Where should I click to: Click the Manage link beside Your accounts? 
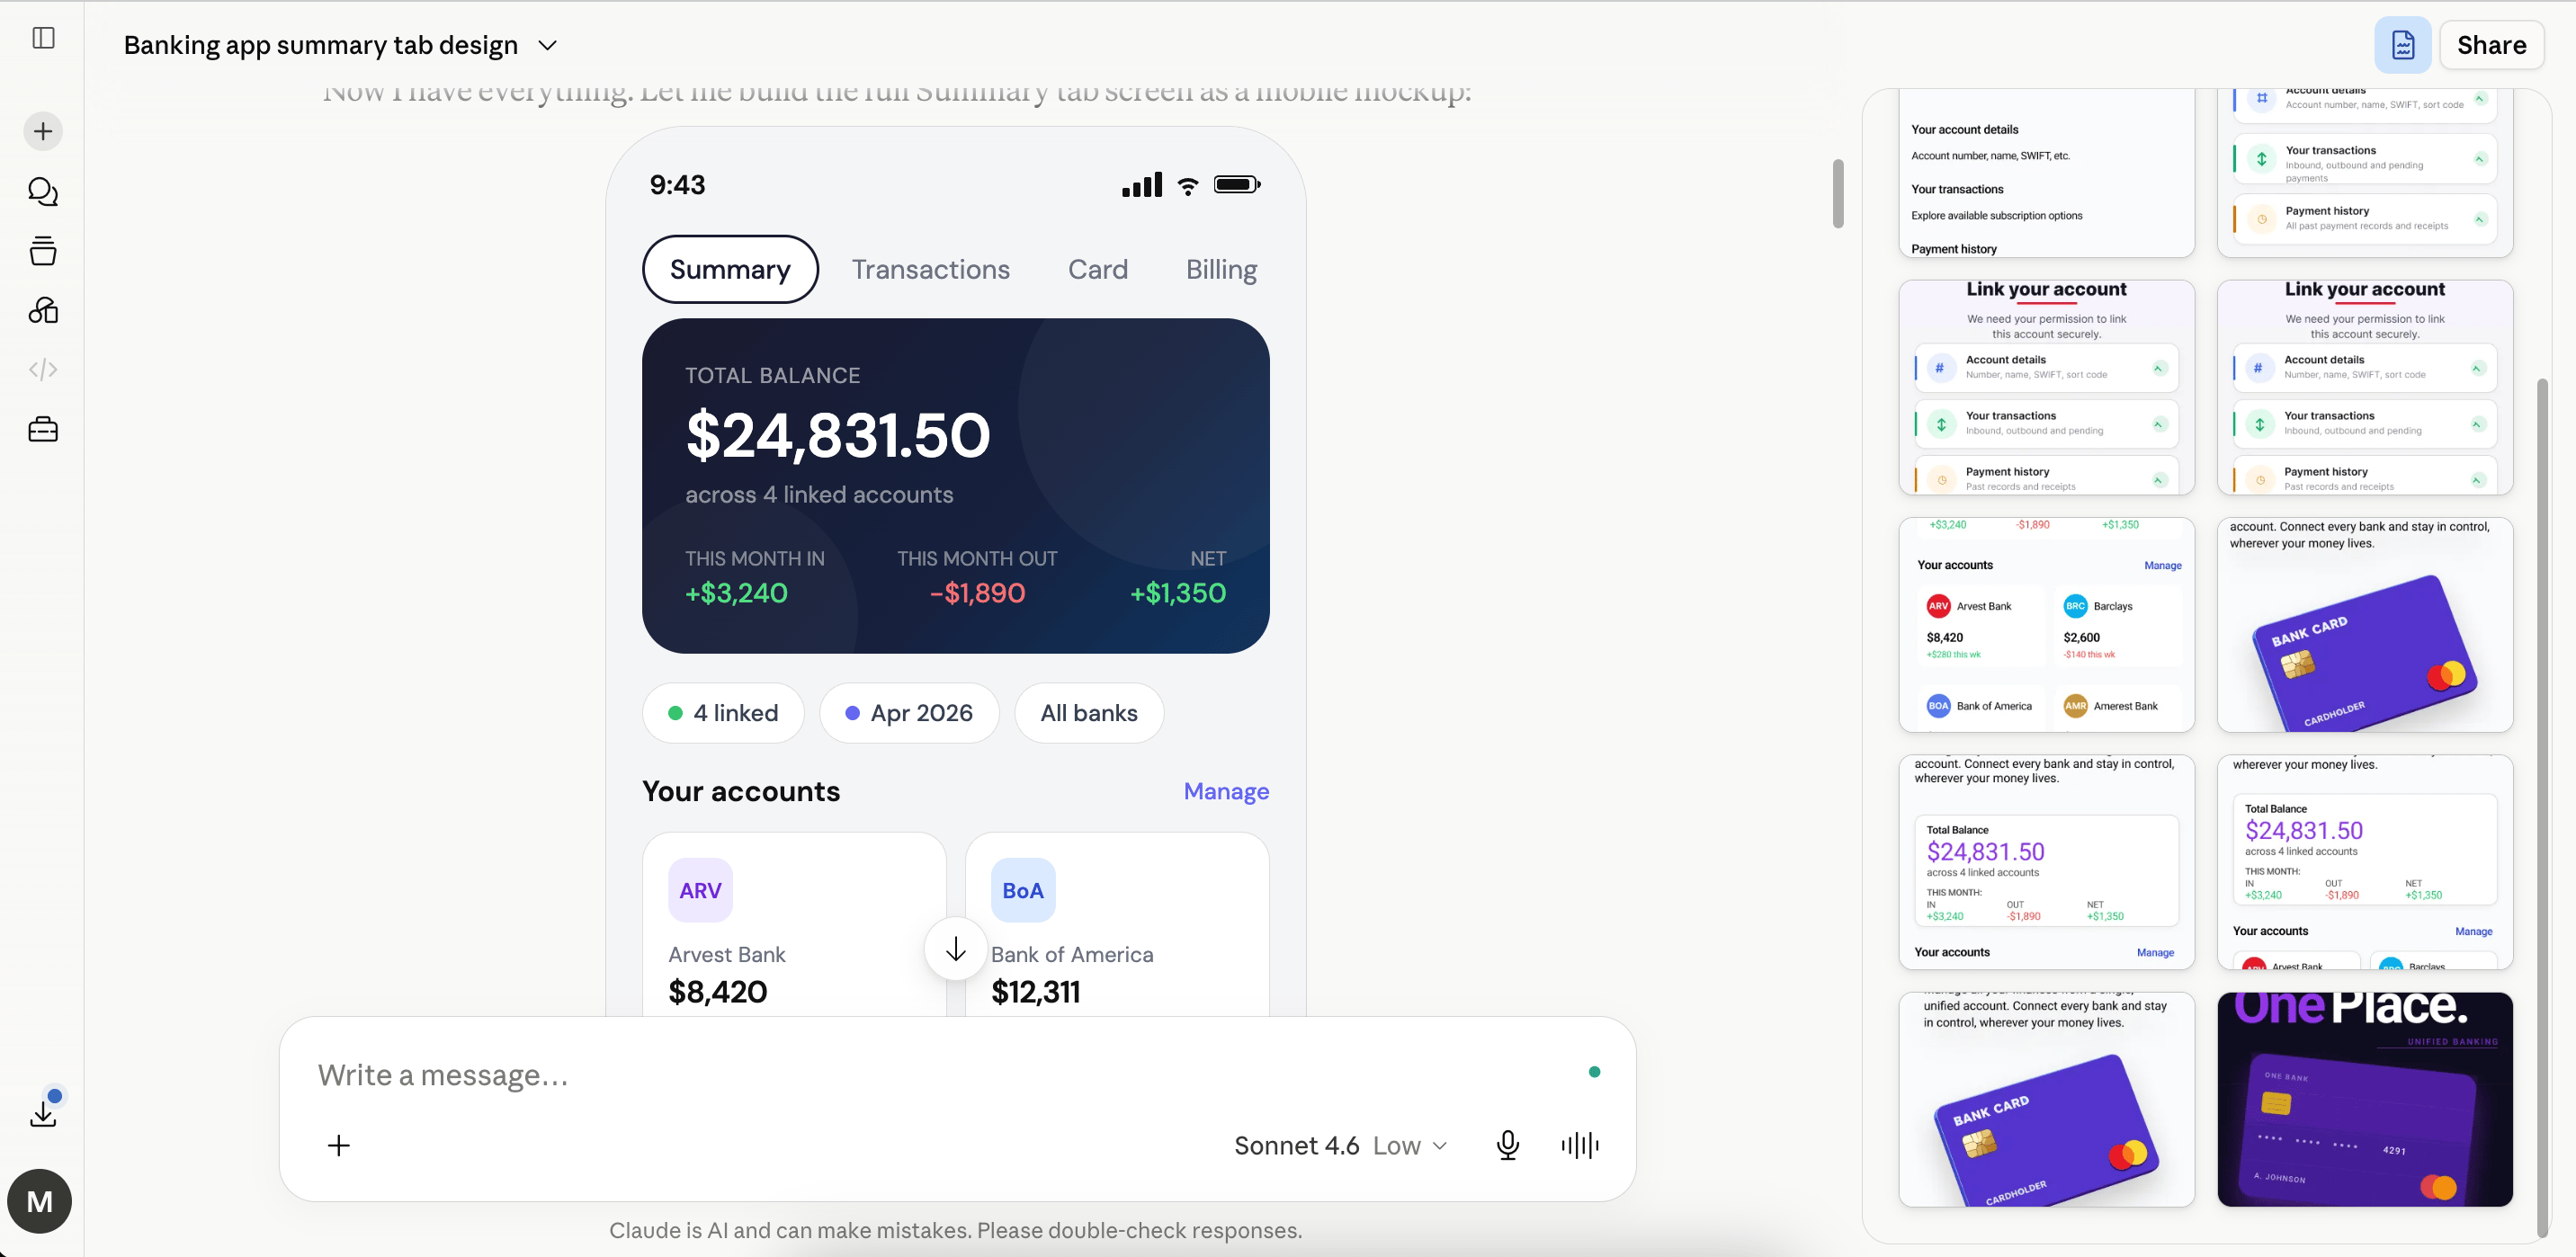pos(1226,791)
